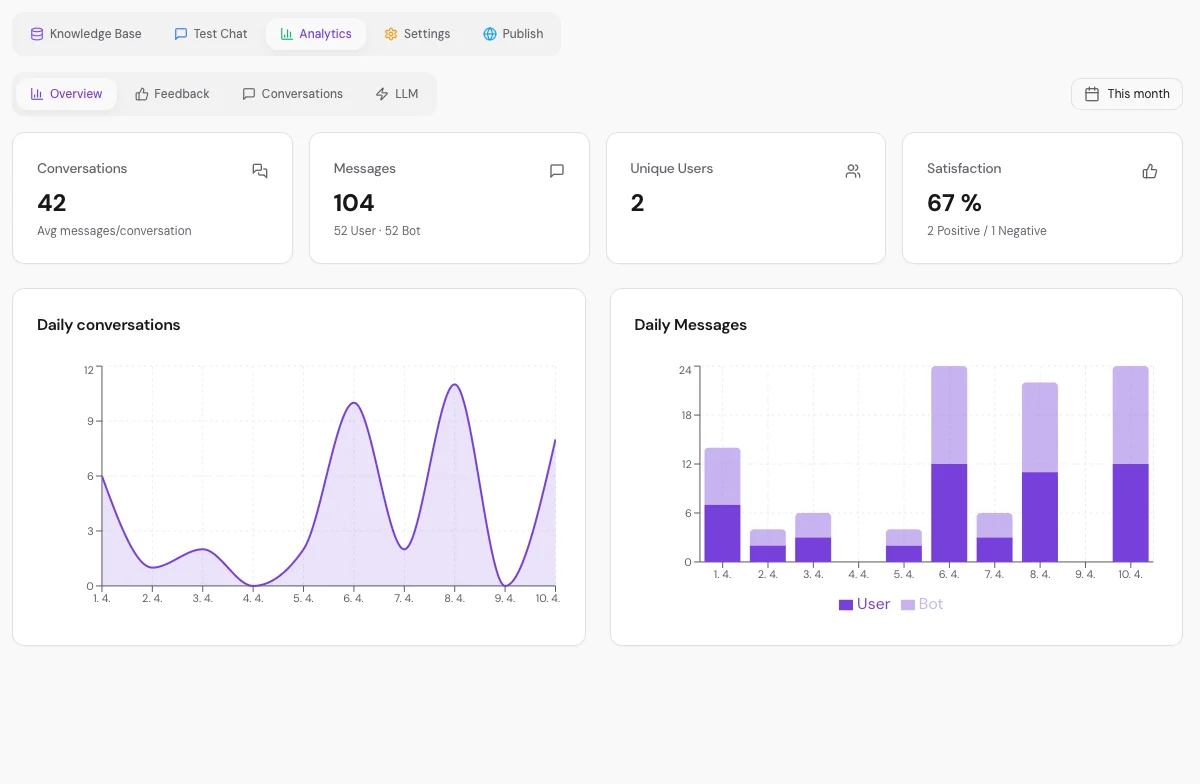Click the Overview chart icon
The width and height of the screenshot is (1200, 784).
[x=37, y=94]
